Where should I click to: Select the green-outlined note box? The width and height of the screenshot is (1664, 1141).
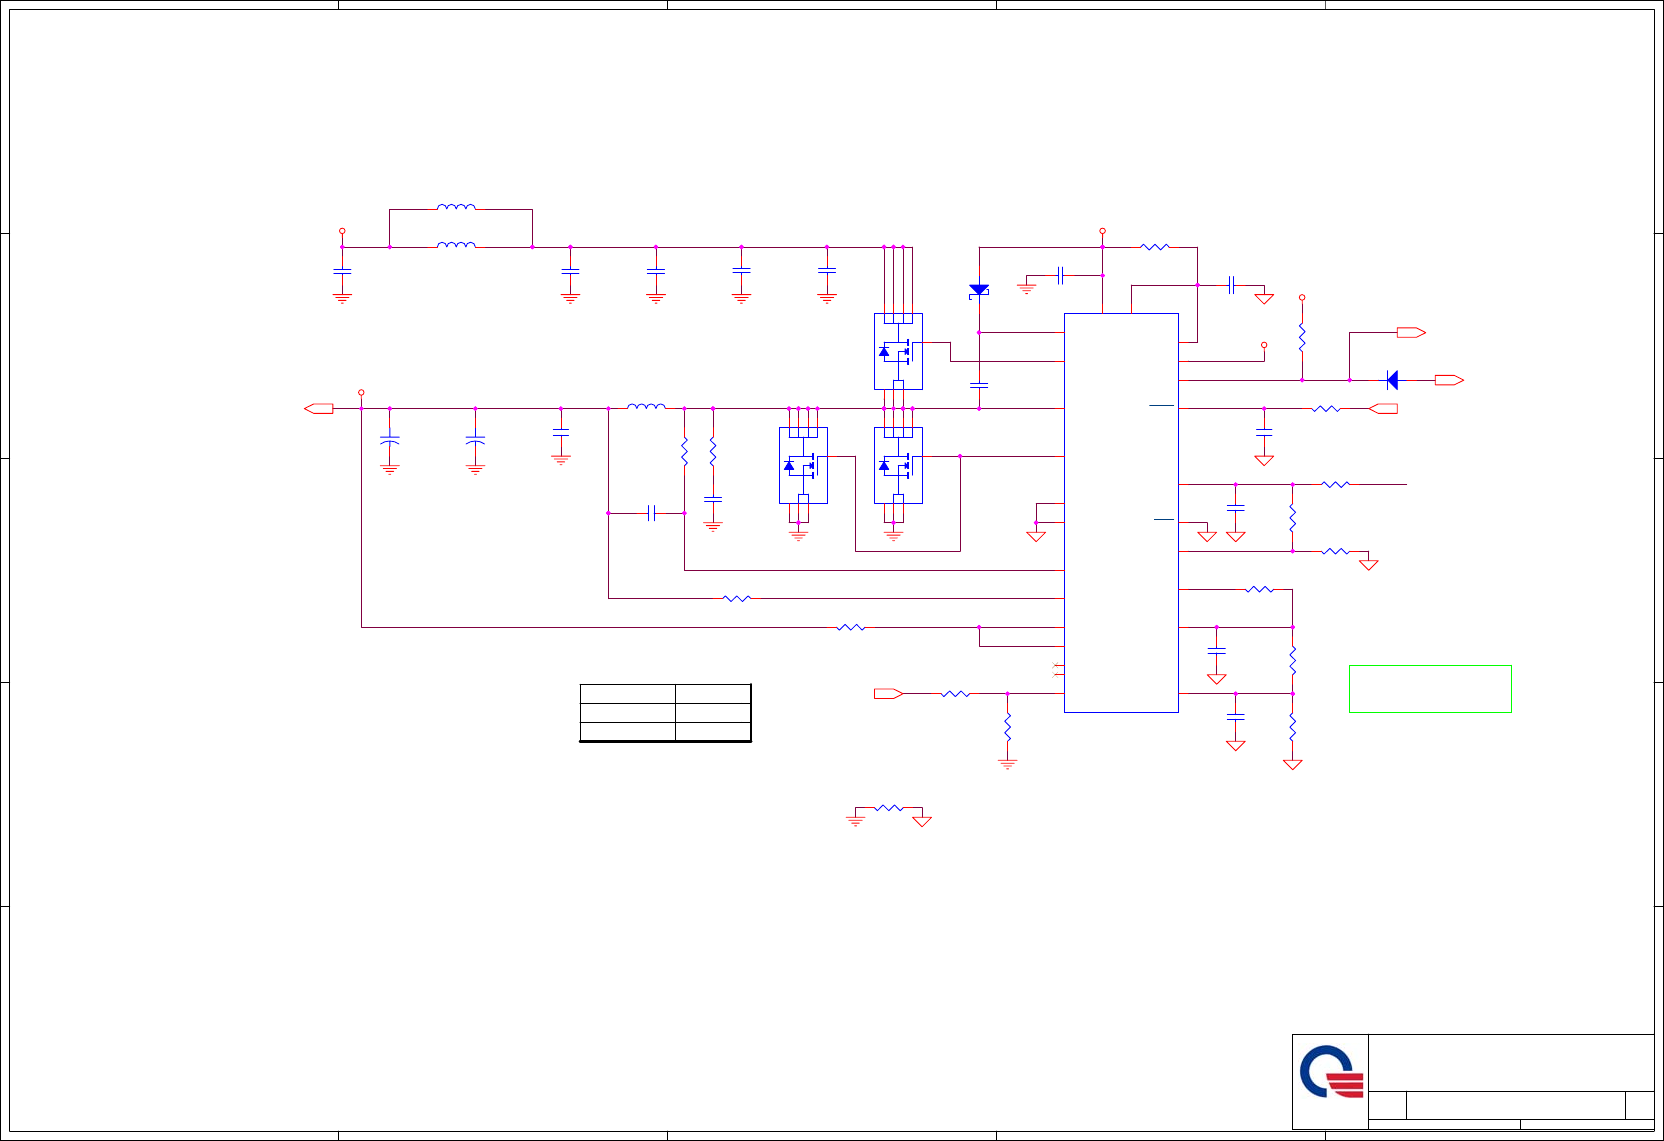click(1430, 689)
